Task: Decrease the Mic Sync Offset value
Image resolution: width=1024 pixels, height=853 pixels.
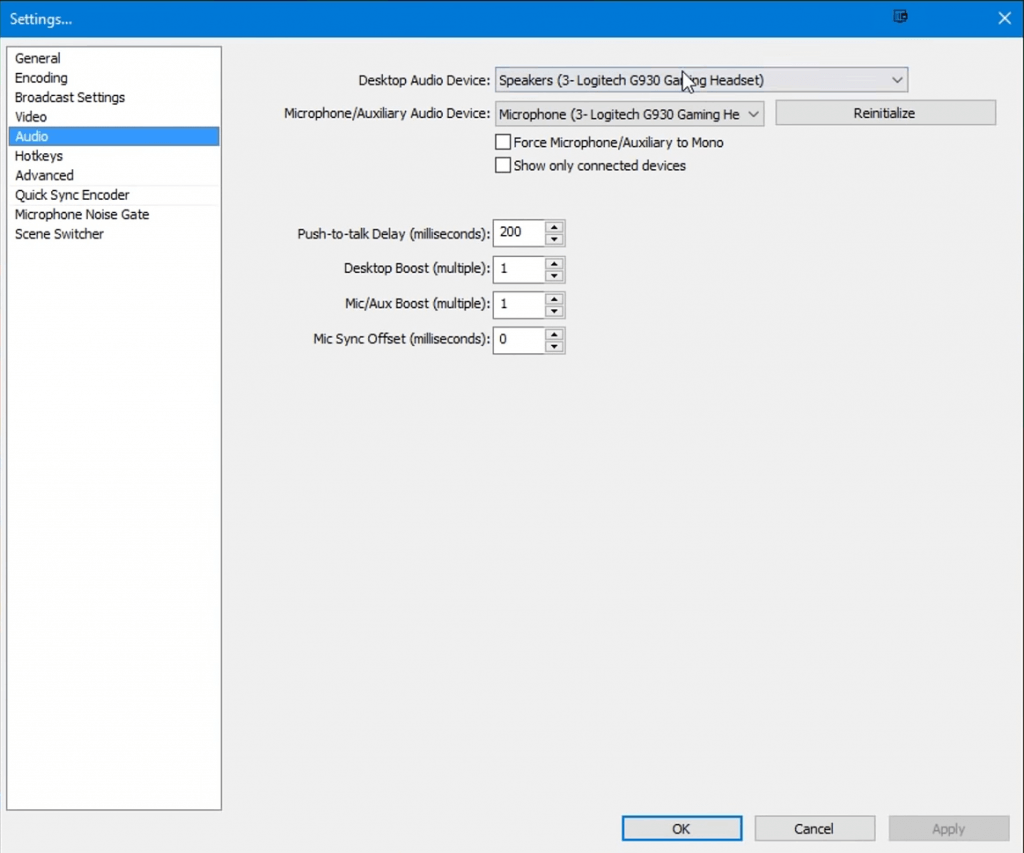Action: click(x=554, y=346)
